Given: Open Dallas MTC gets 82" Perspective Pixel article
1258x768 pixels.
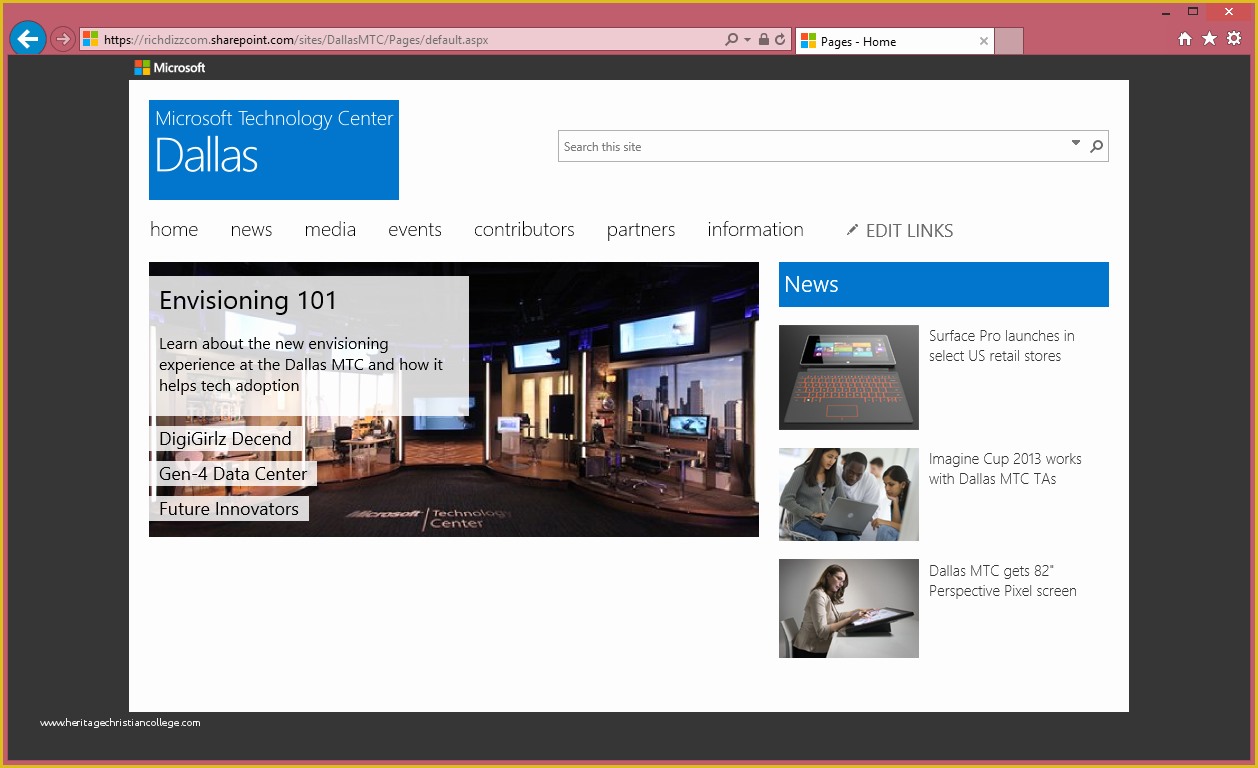Looking at the screenshot, I should 1003,581.
